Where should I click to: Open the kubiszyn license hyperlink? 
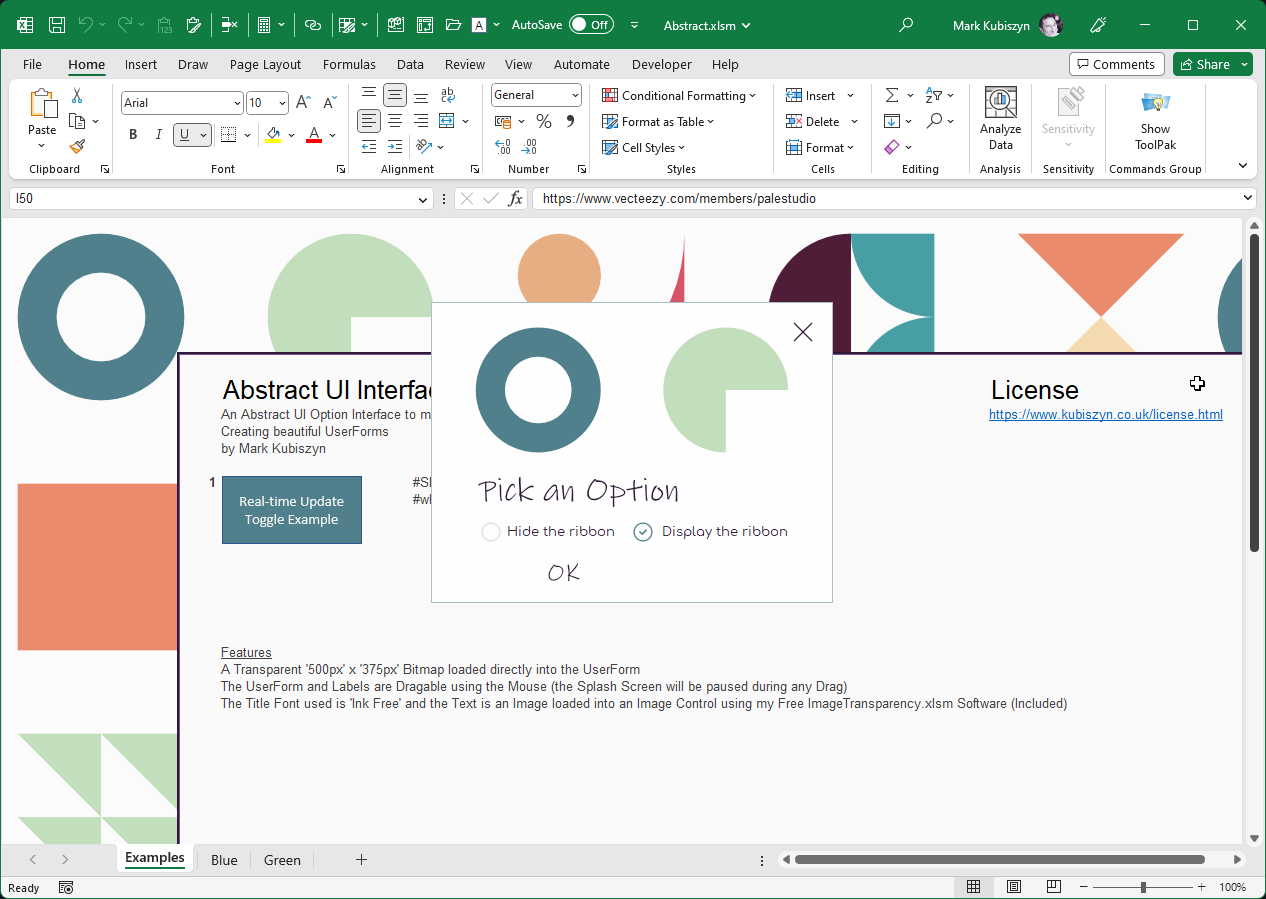point(1105,415)
